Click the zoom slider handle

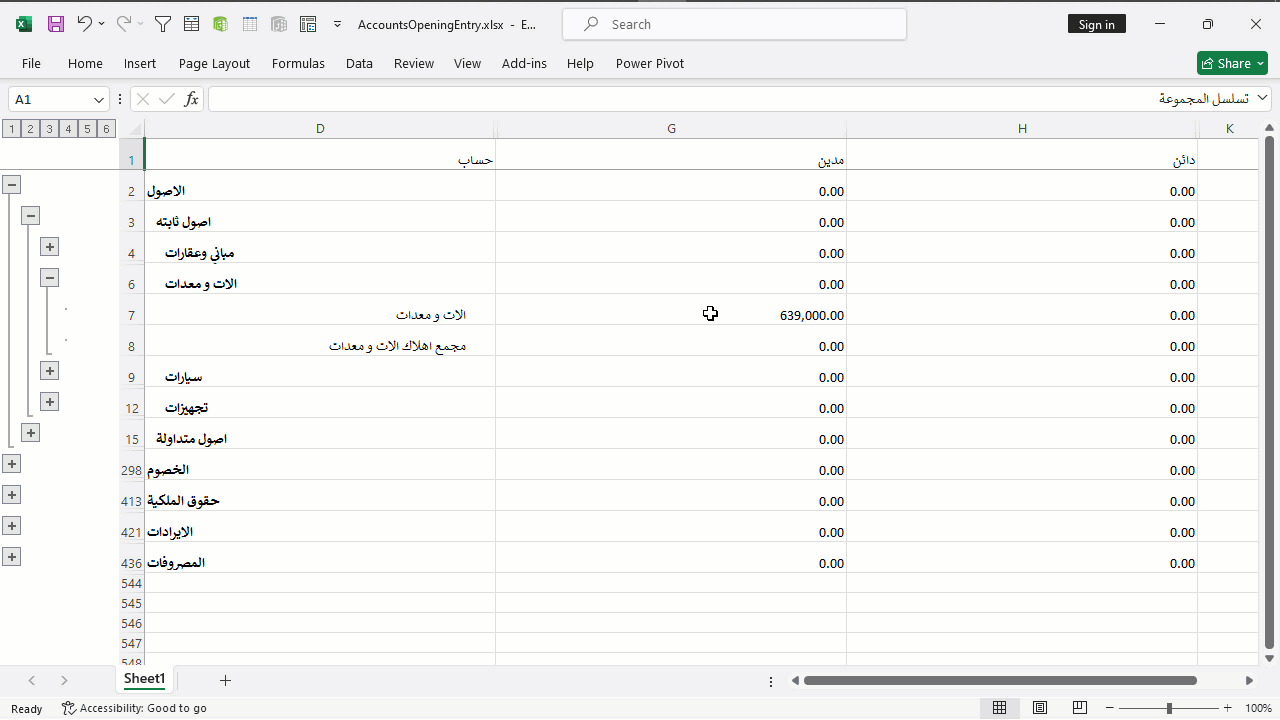[x=1169, y=708]
